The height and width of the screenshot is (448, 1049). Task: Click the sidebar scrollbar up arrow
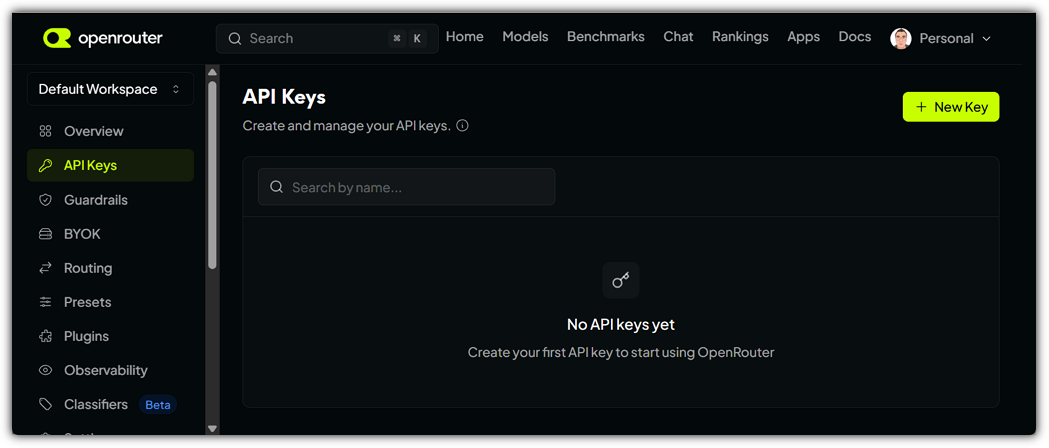[212, 72]
